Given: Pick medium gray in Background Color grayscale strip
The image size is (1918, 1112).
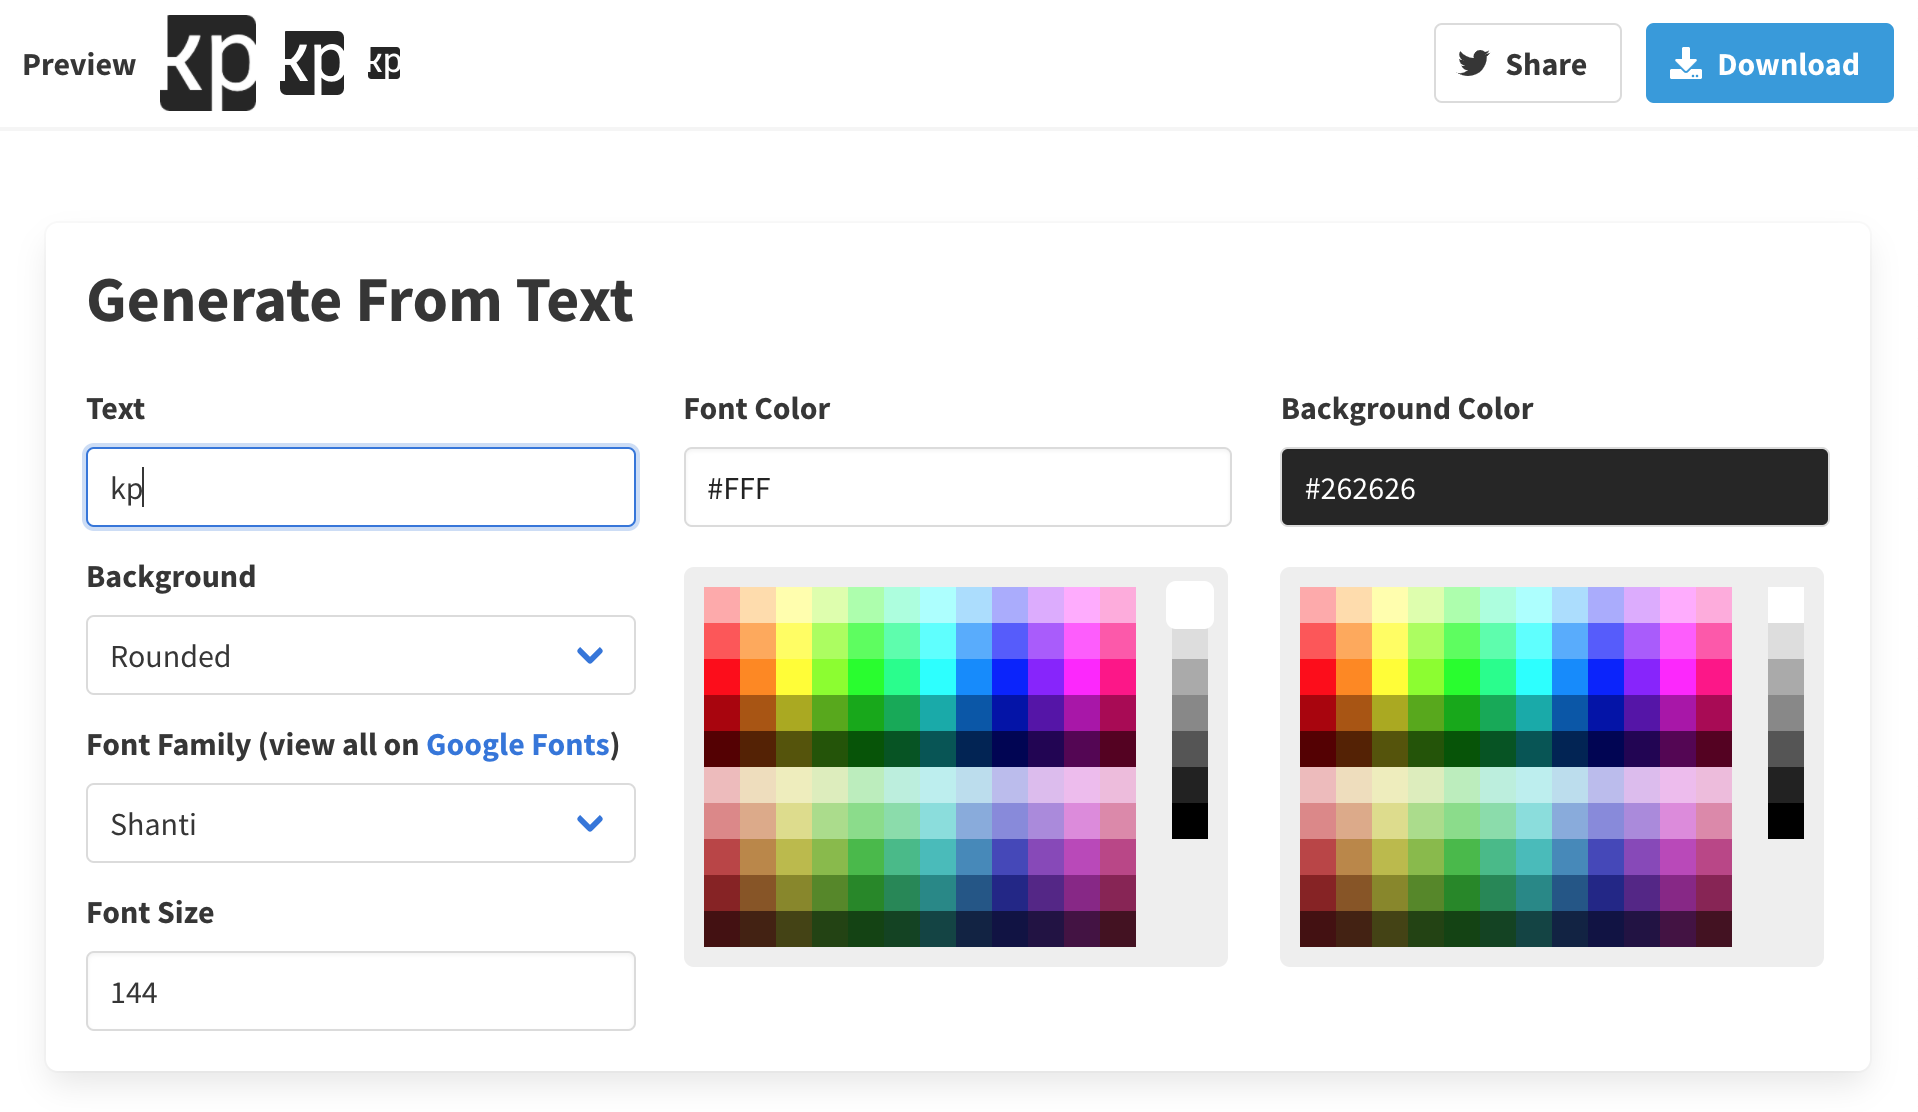Looking at the screenshot, I should (x=1786, y=713).
